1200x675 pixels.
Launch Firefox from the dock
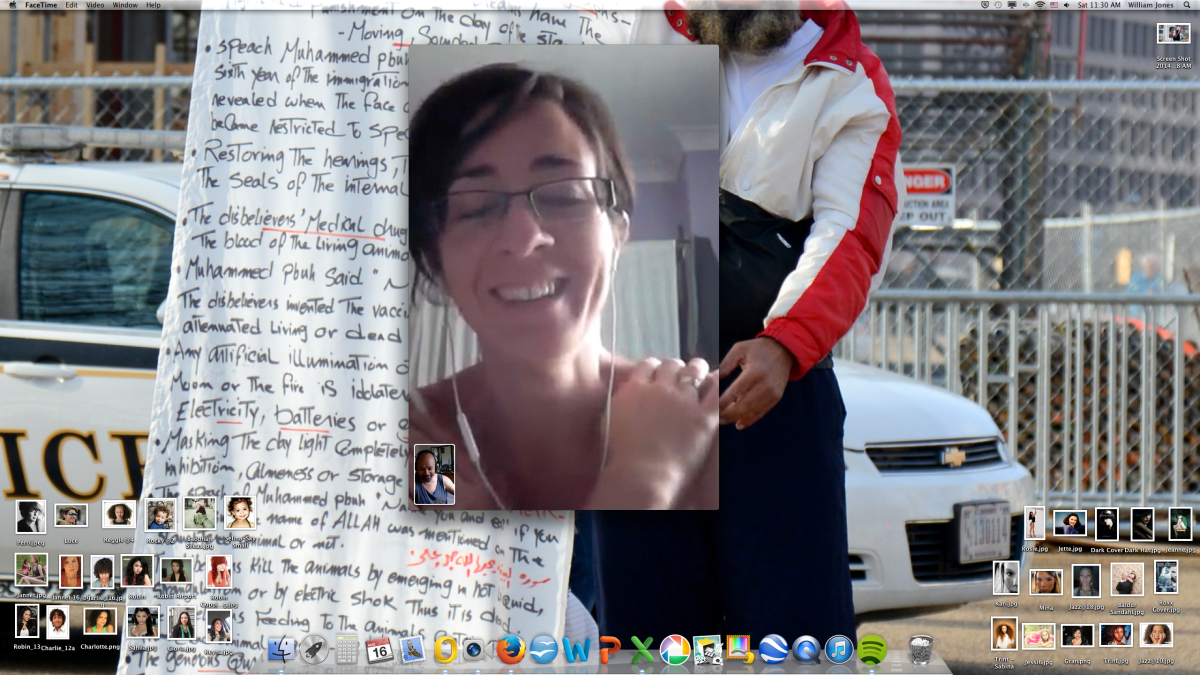coord(511,650)
